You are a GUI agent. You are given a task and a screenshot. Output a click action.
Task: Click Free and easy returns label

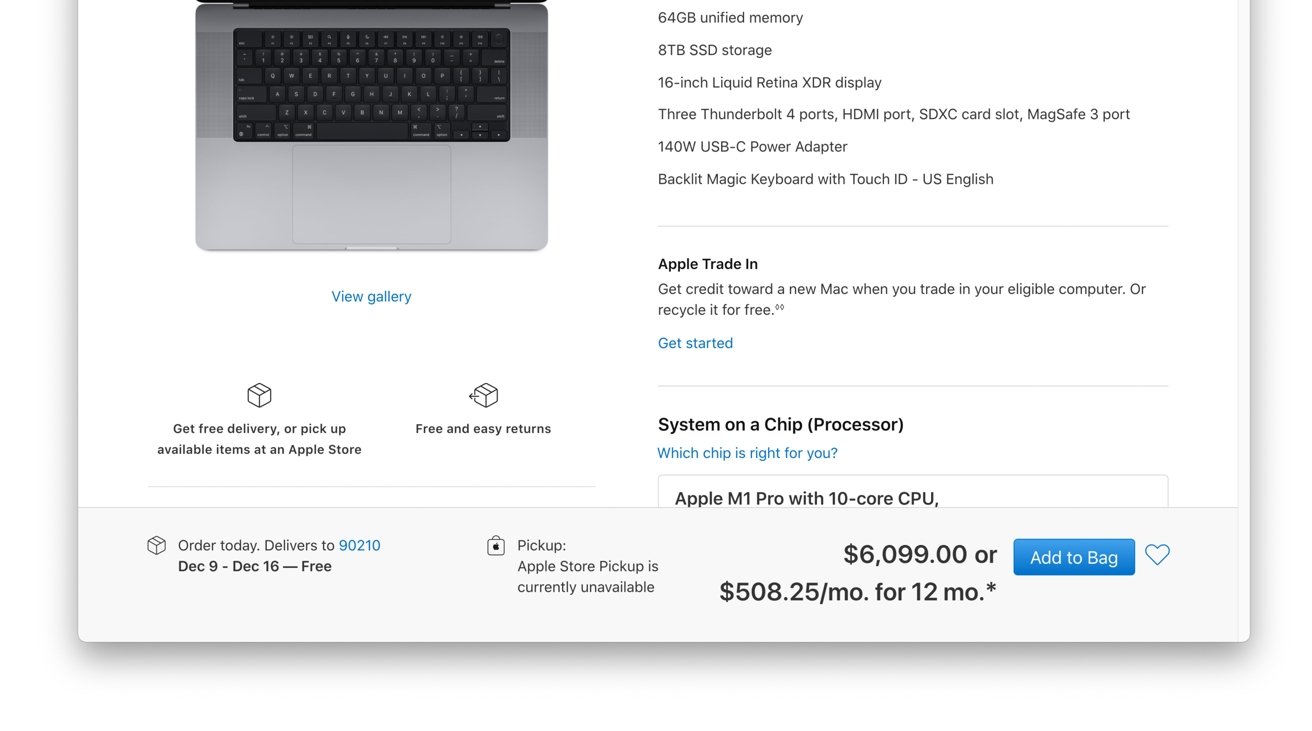pos(483,428)
